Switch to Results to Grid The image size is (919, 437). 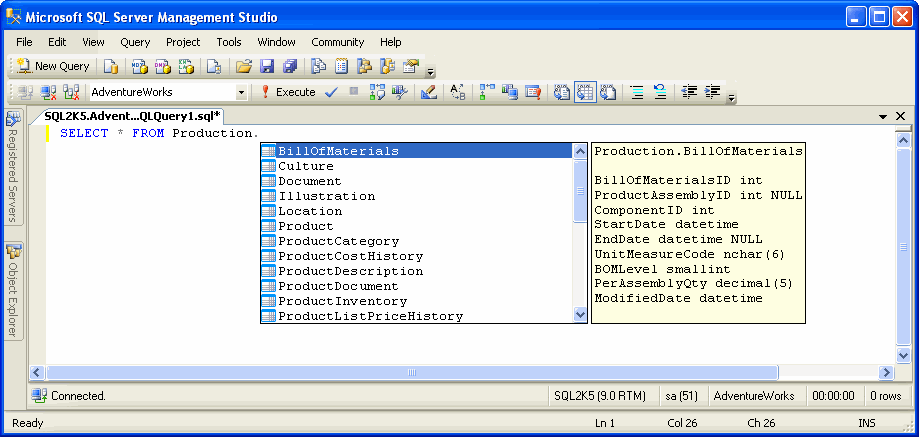point(585,92)
